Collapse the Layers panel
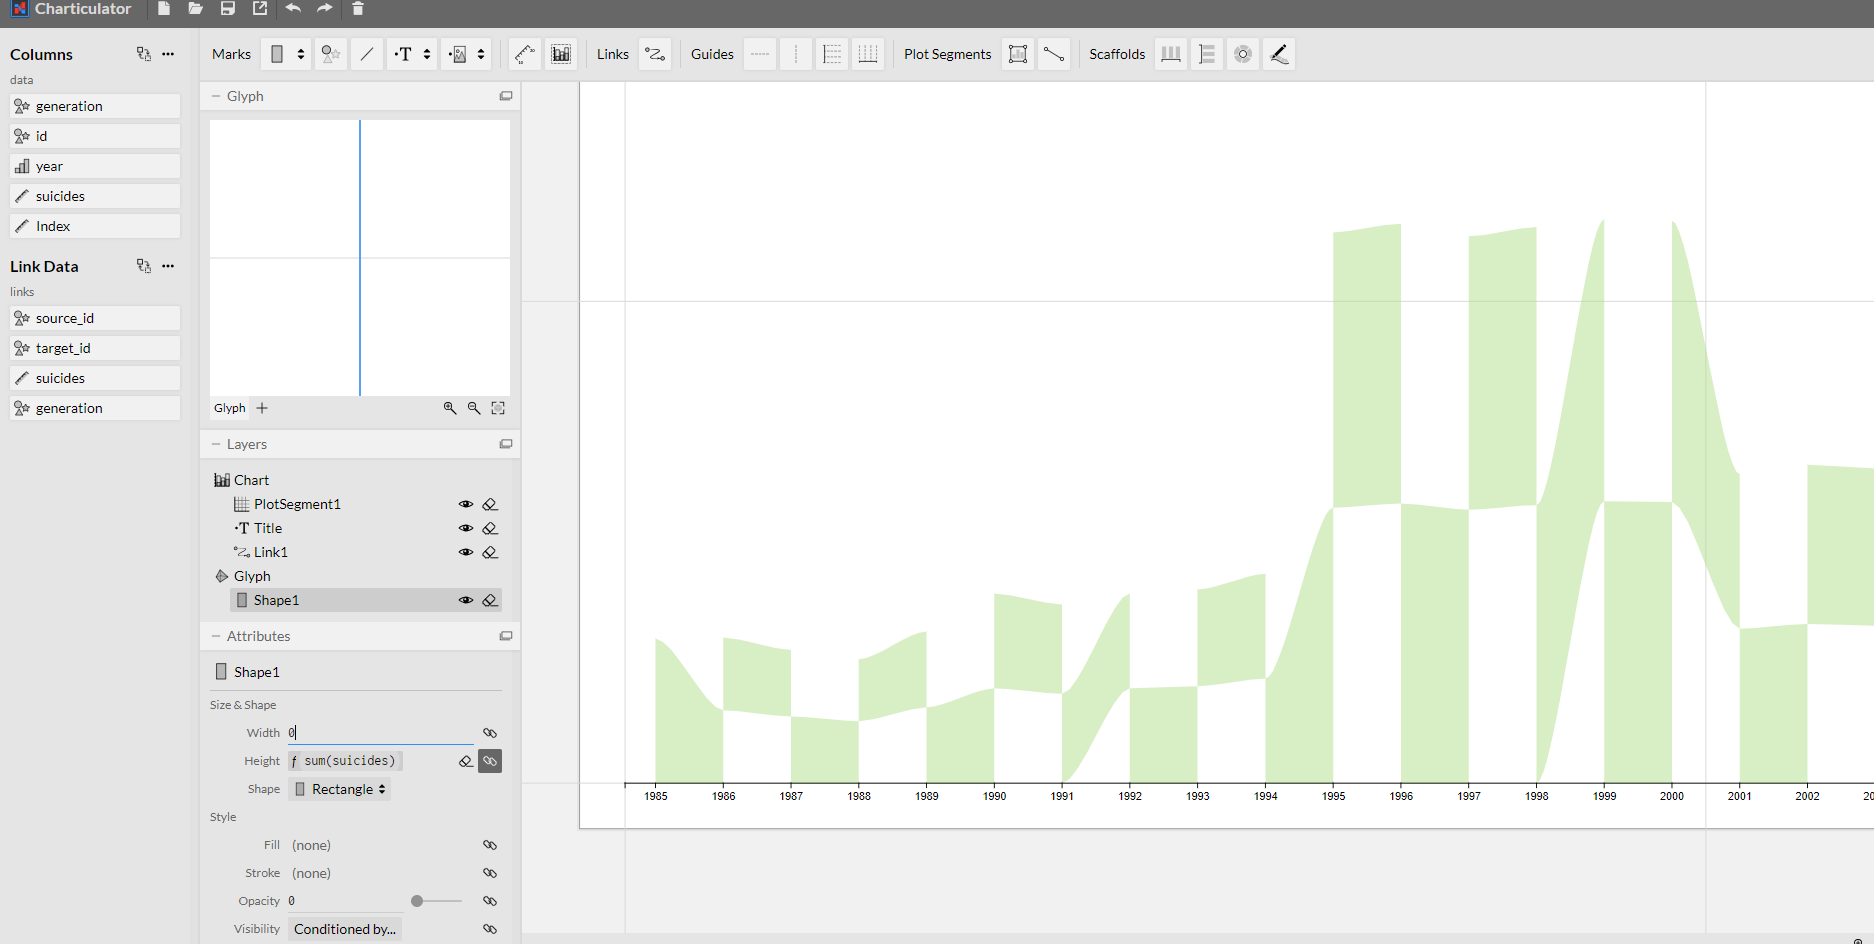 [217, 444]
